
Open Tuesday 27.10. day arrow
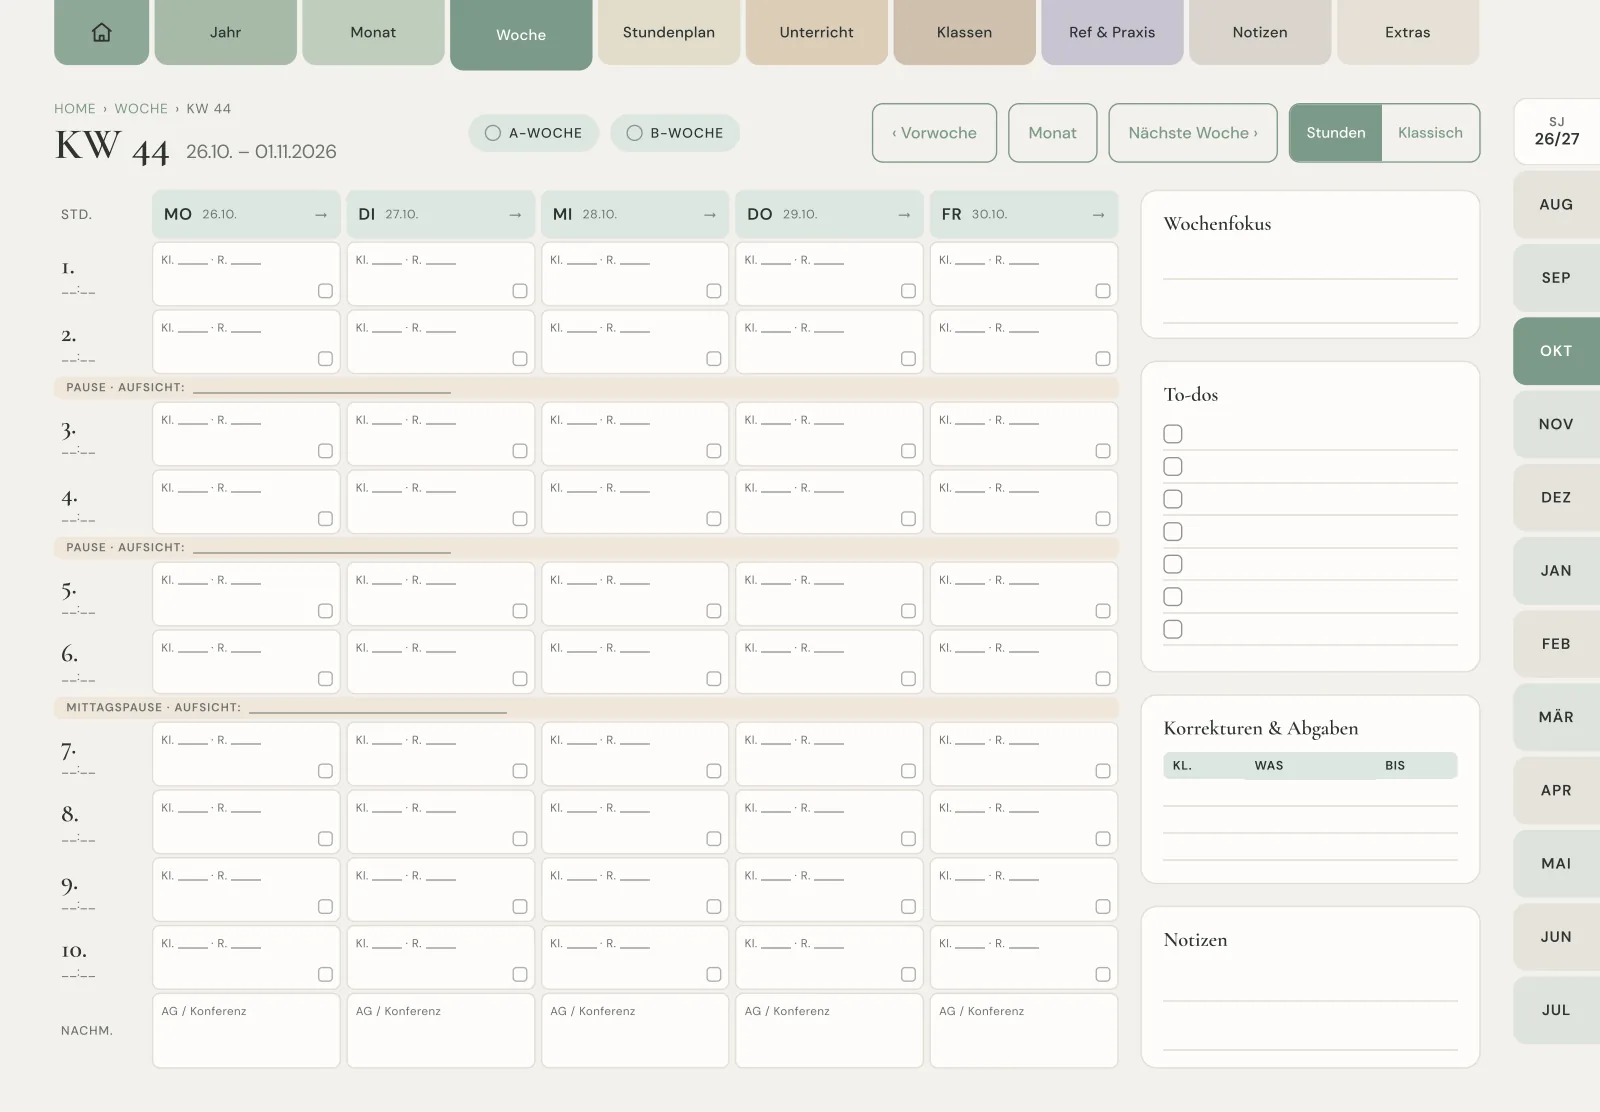(x=515, y=215)
